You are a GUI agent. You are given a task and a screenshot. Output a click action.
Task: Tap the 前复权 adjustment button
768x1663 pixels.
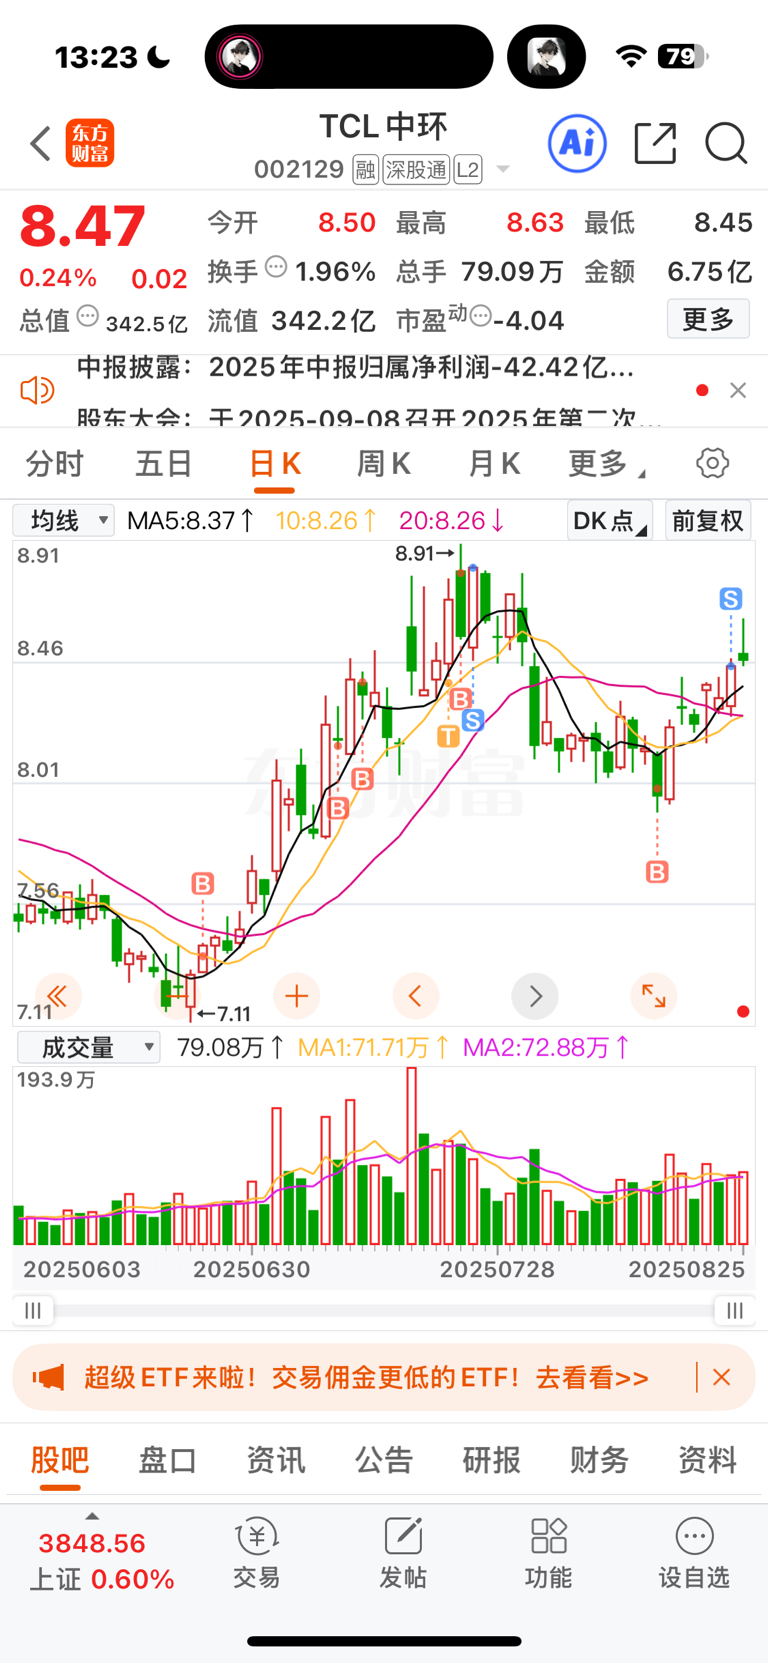click(x=708, y=520)
